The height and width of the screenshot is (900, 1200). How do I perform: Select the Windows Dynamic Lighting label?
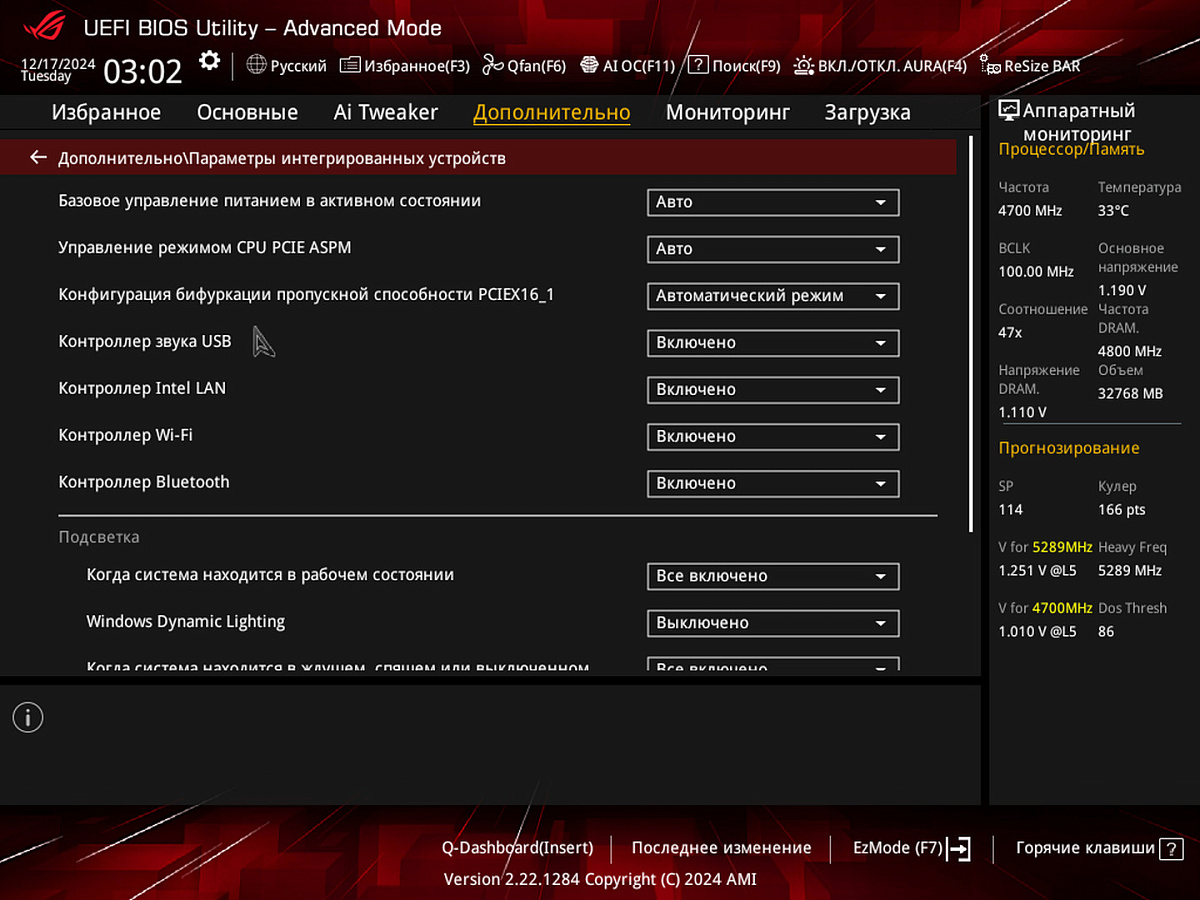186,621
